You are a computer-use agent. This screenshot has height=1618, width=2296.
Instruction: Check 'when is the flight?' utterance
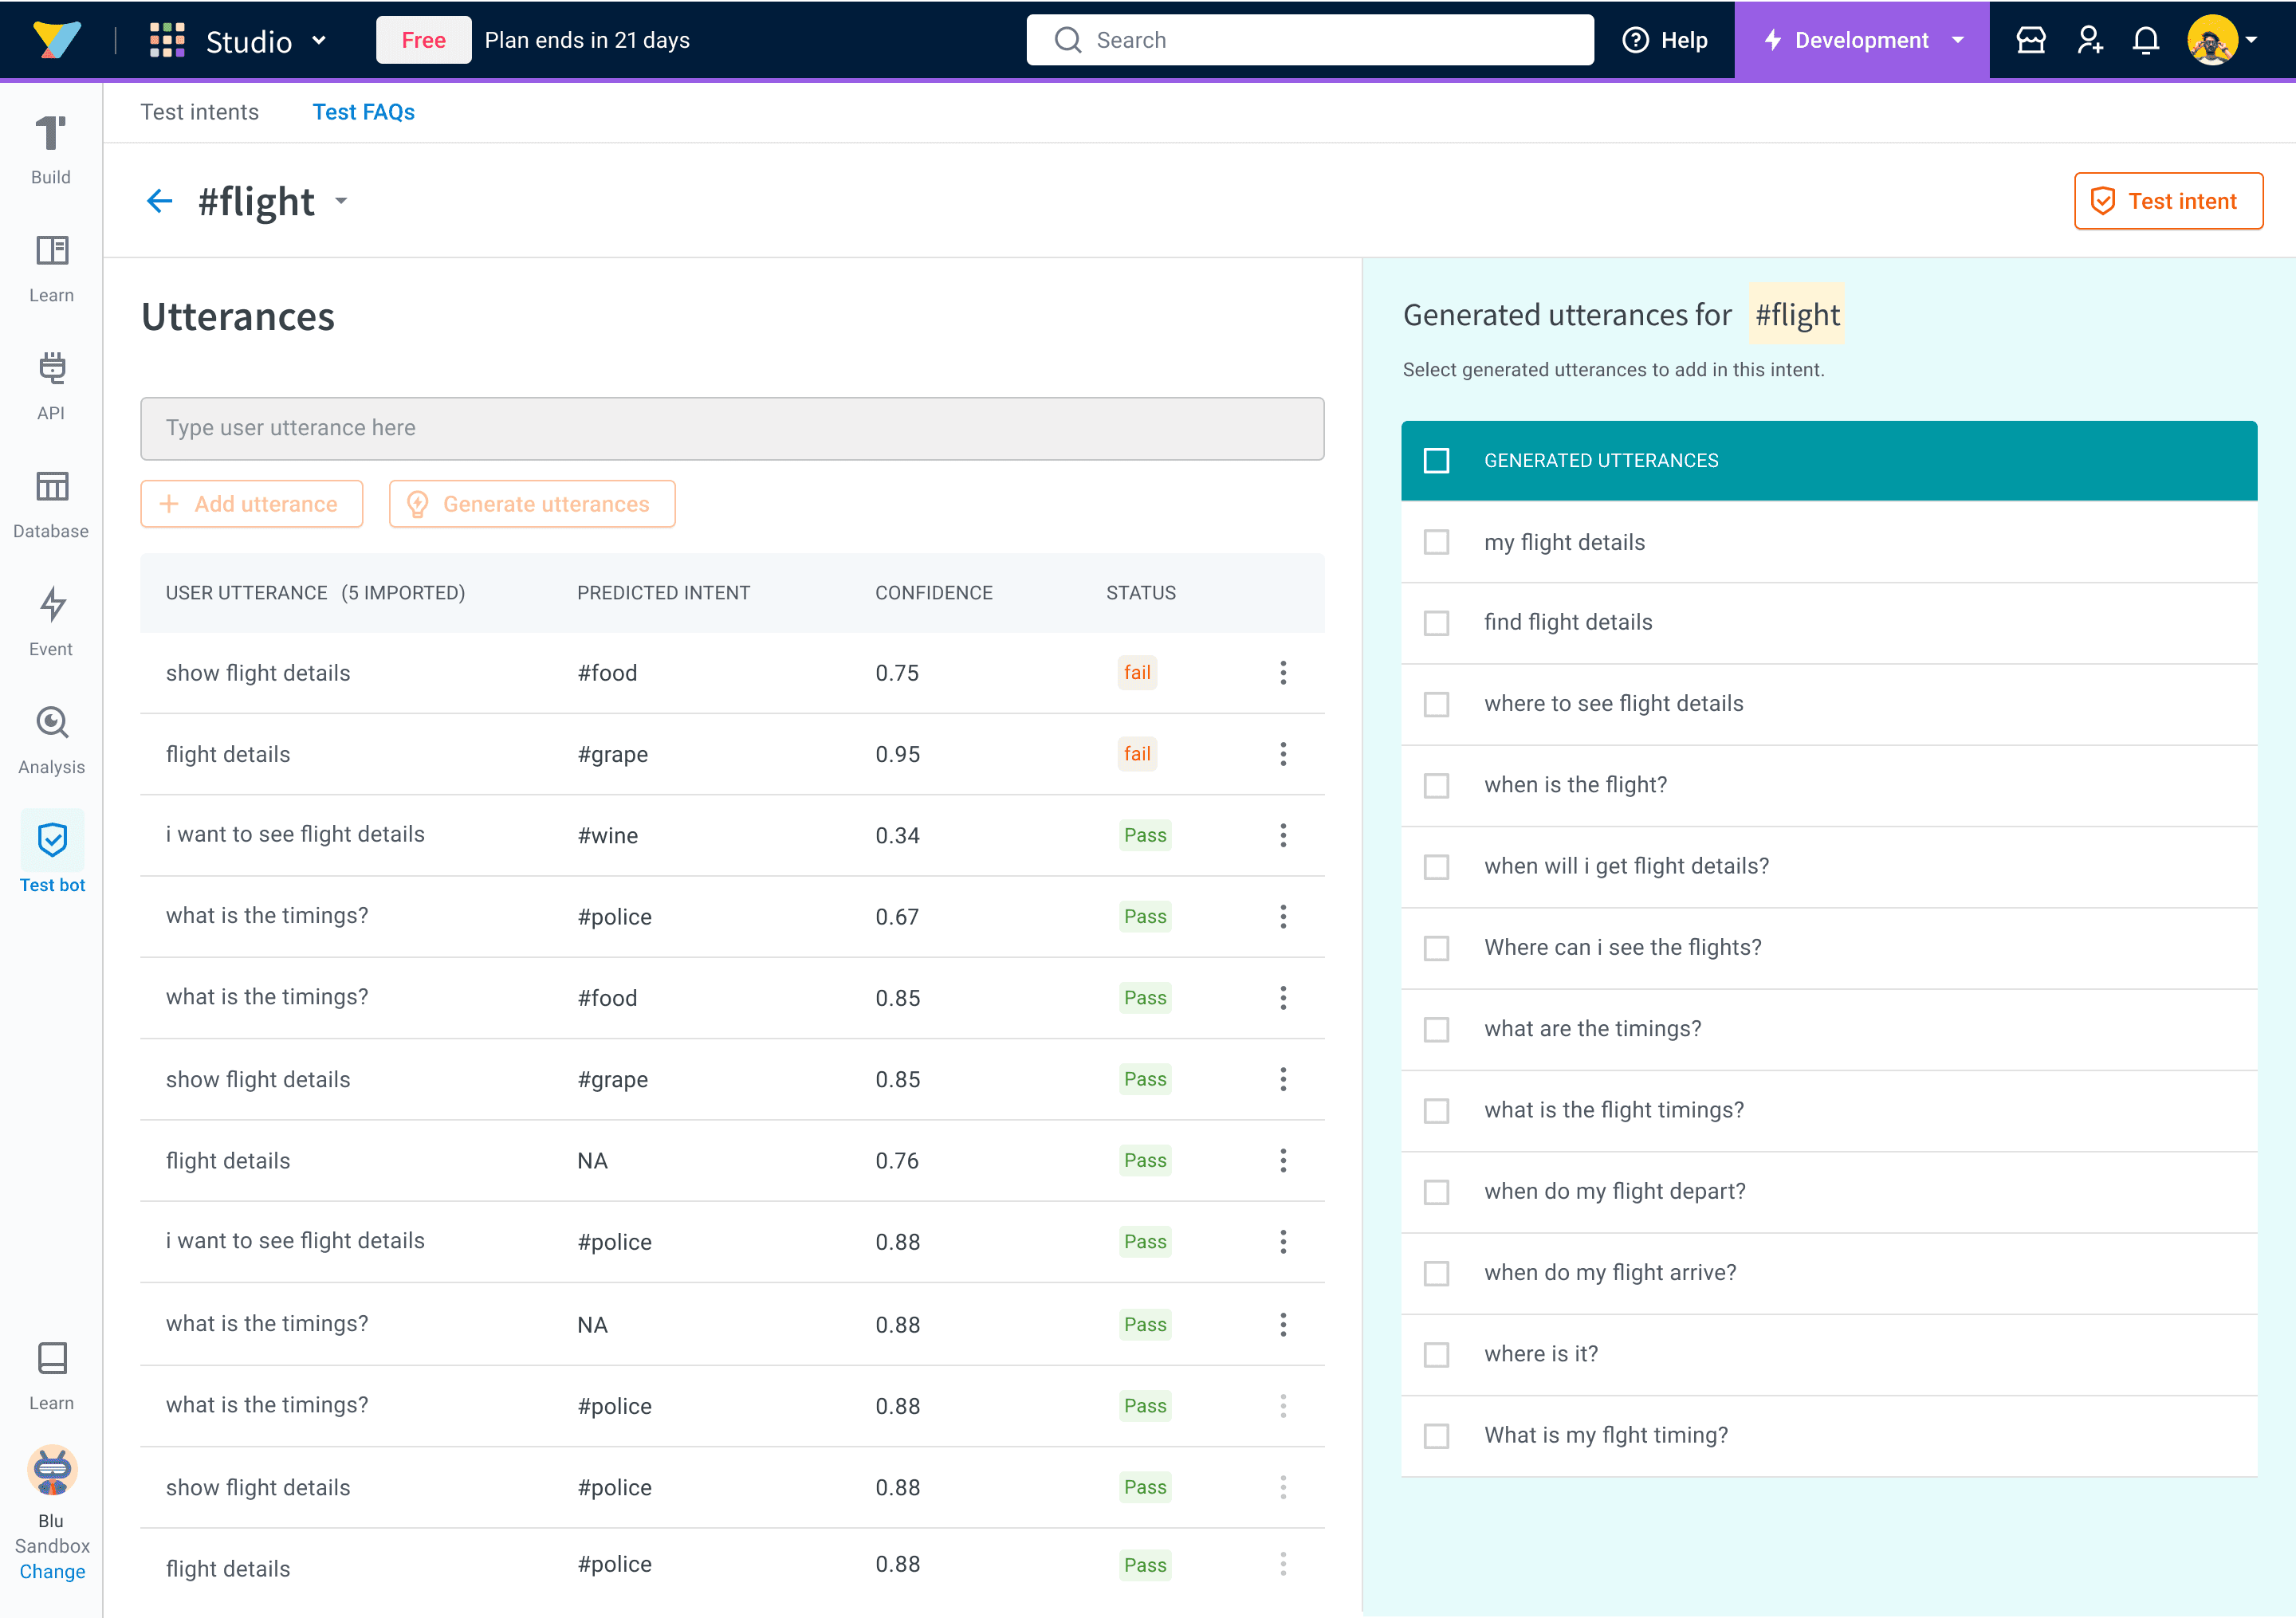click(x=1436, y=785)
